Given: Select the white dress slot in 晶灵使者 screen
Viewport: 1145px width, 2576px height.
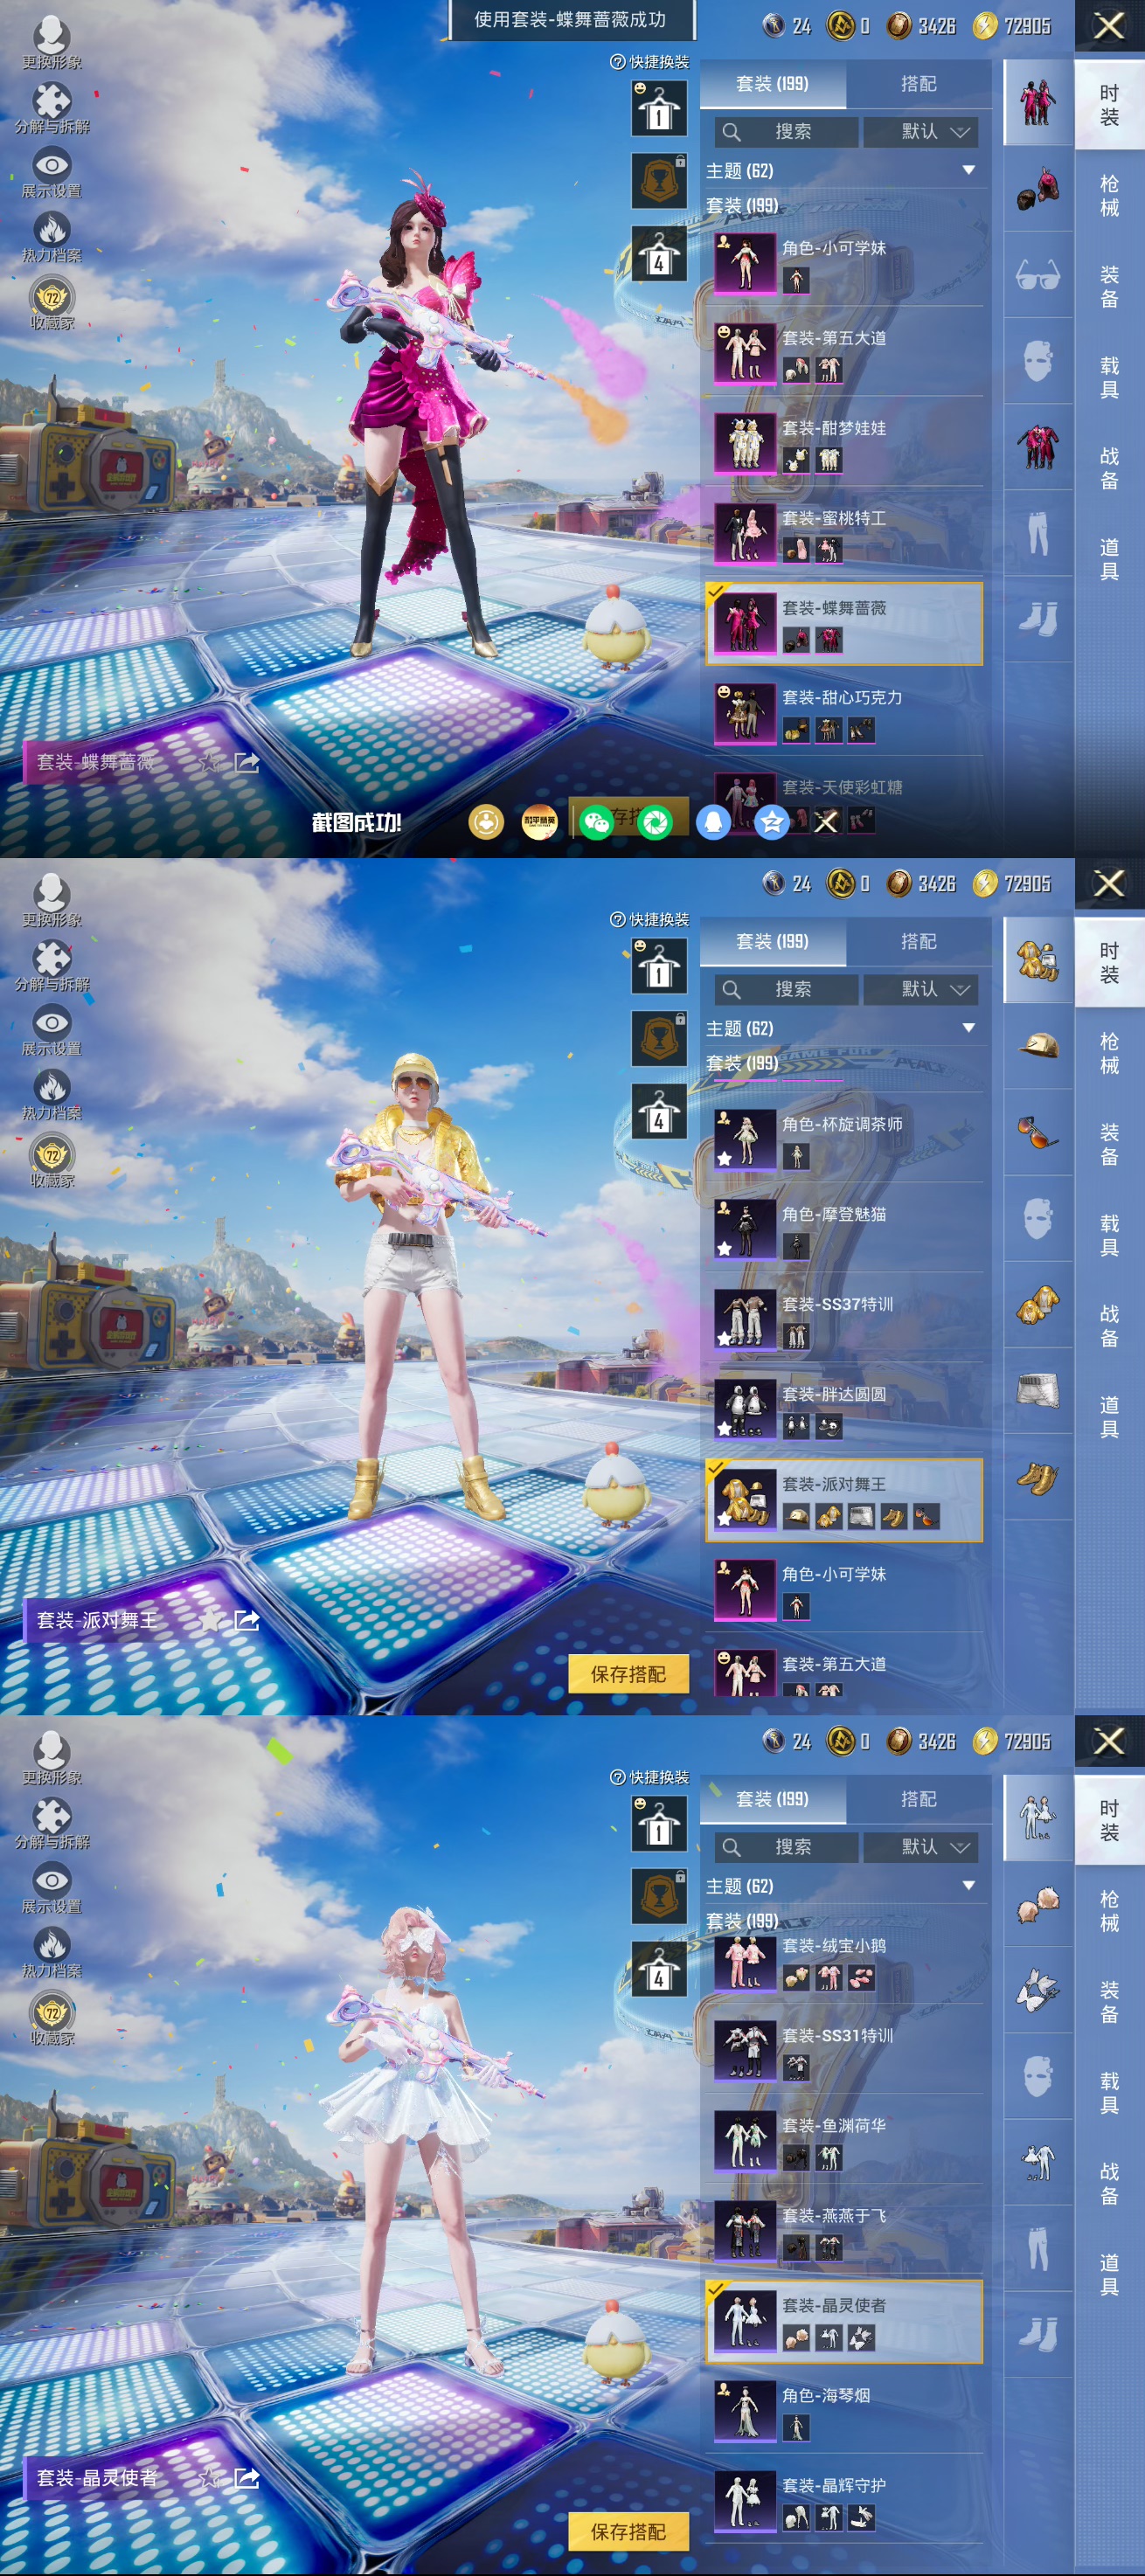Looking at the screenshot, I should click(1038, 2162).
